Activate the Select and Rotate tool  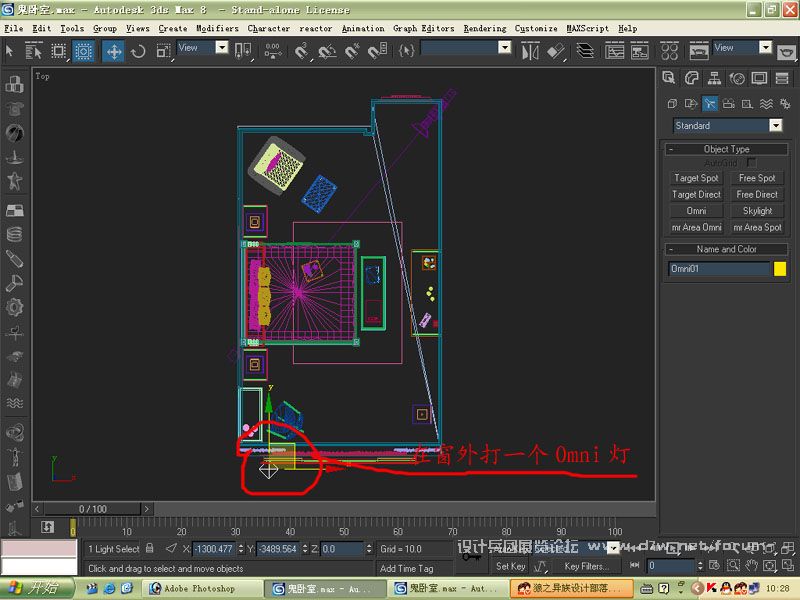pyautogui.click(x=138, y=51)
